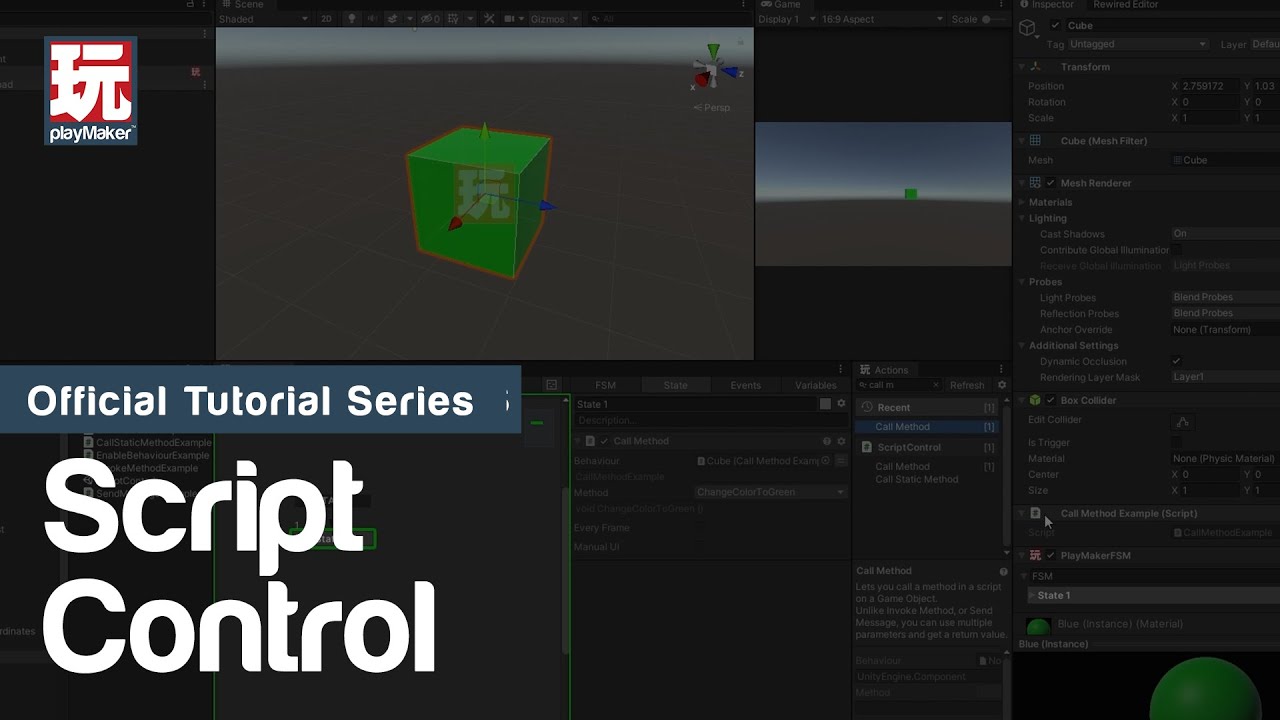Toggle Cube active checkbox in Inspector
This screenshot has height=720, width=1280.
click(x=1055, y=26)
